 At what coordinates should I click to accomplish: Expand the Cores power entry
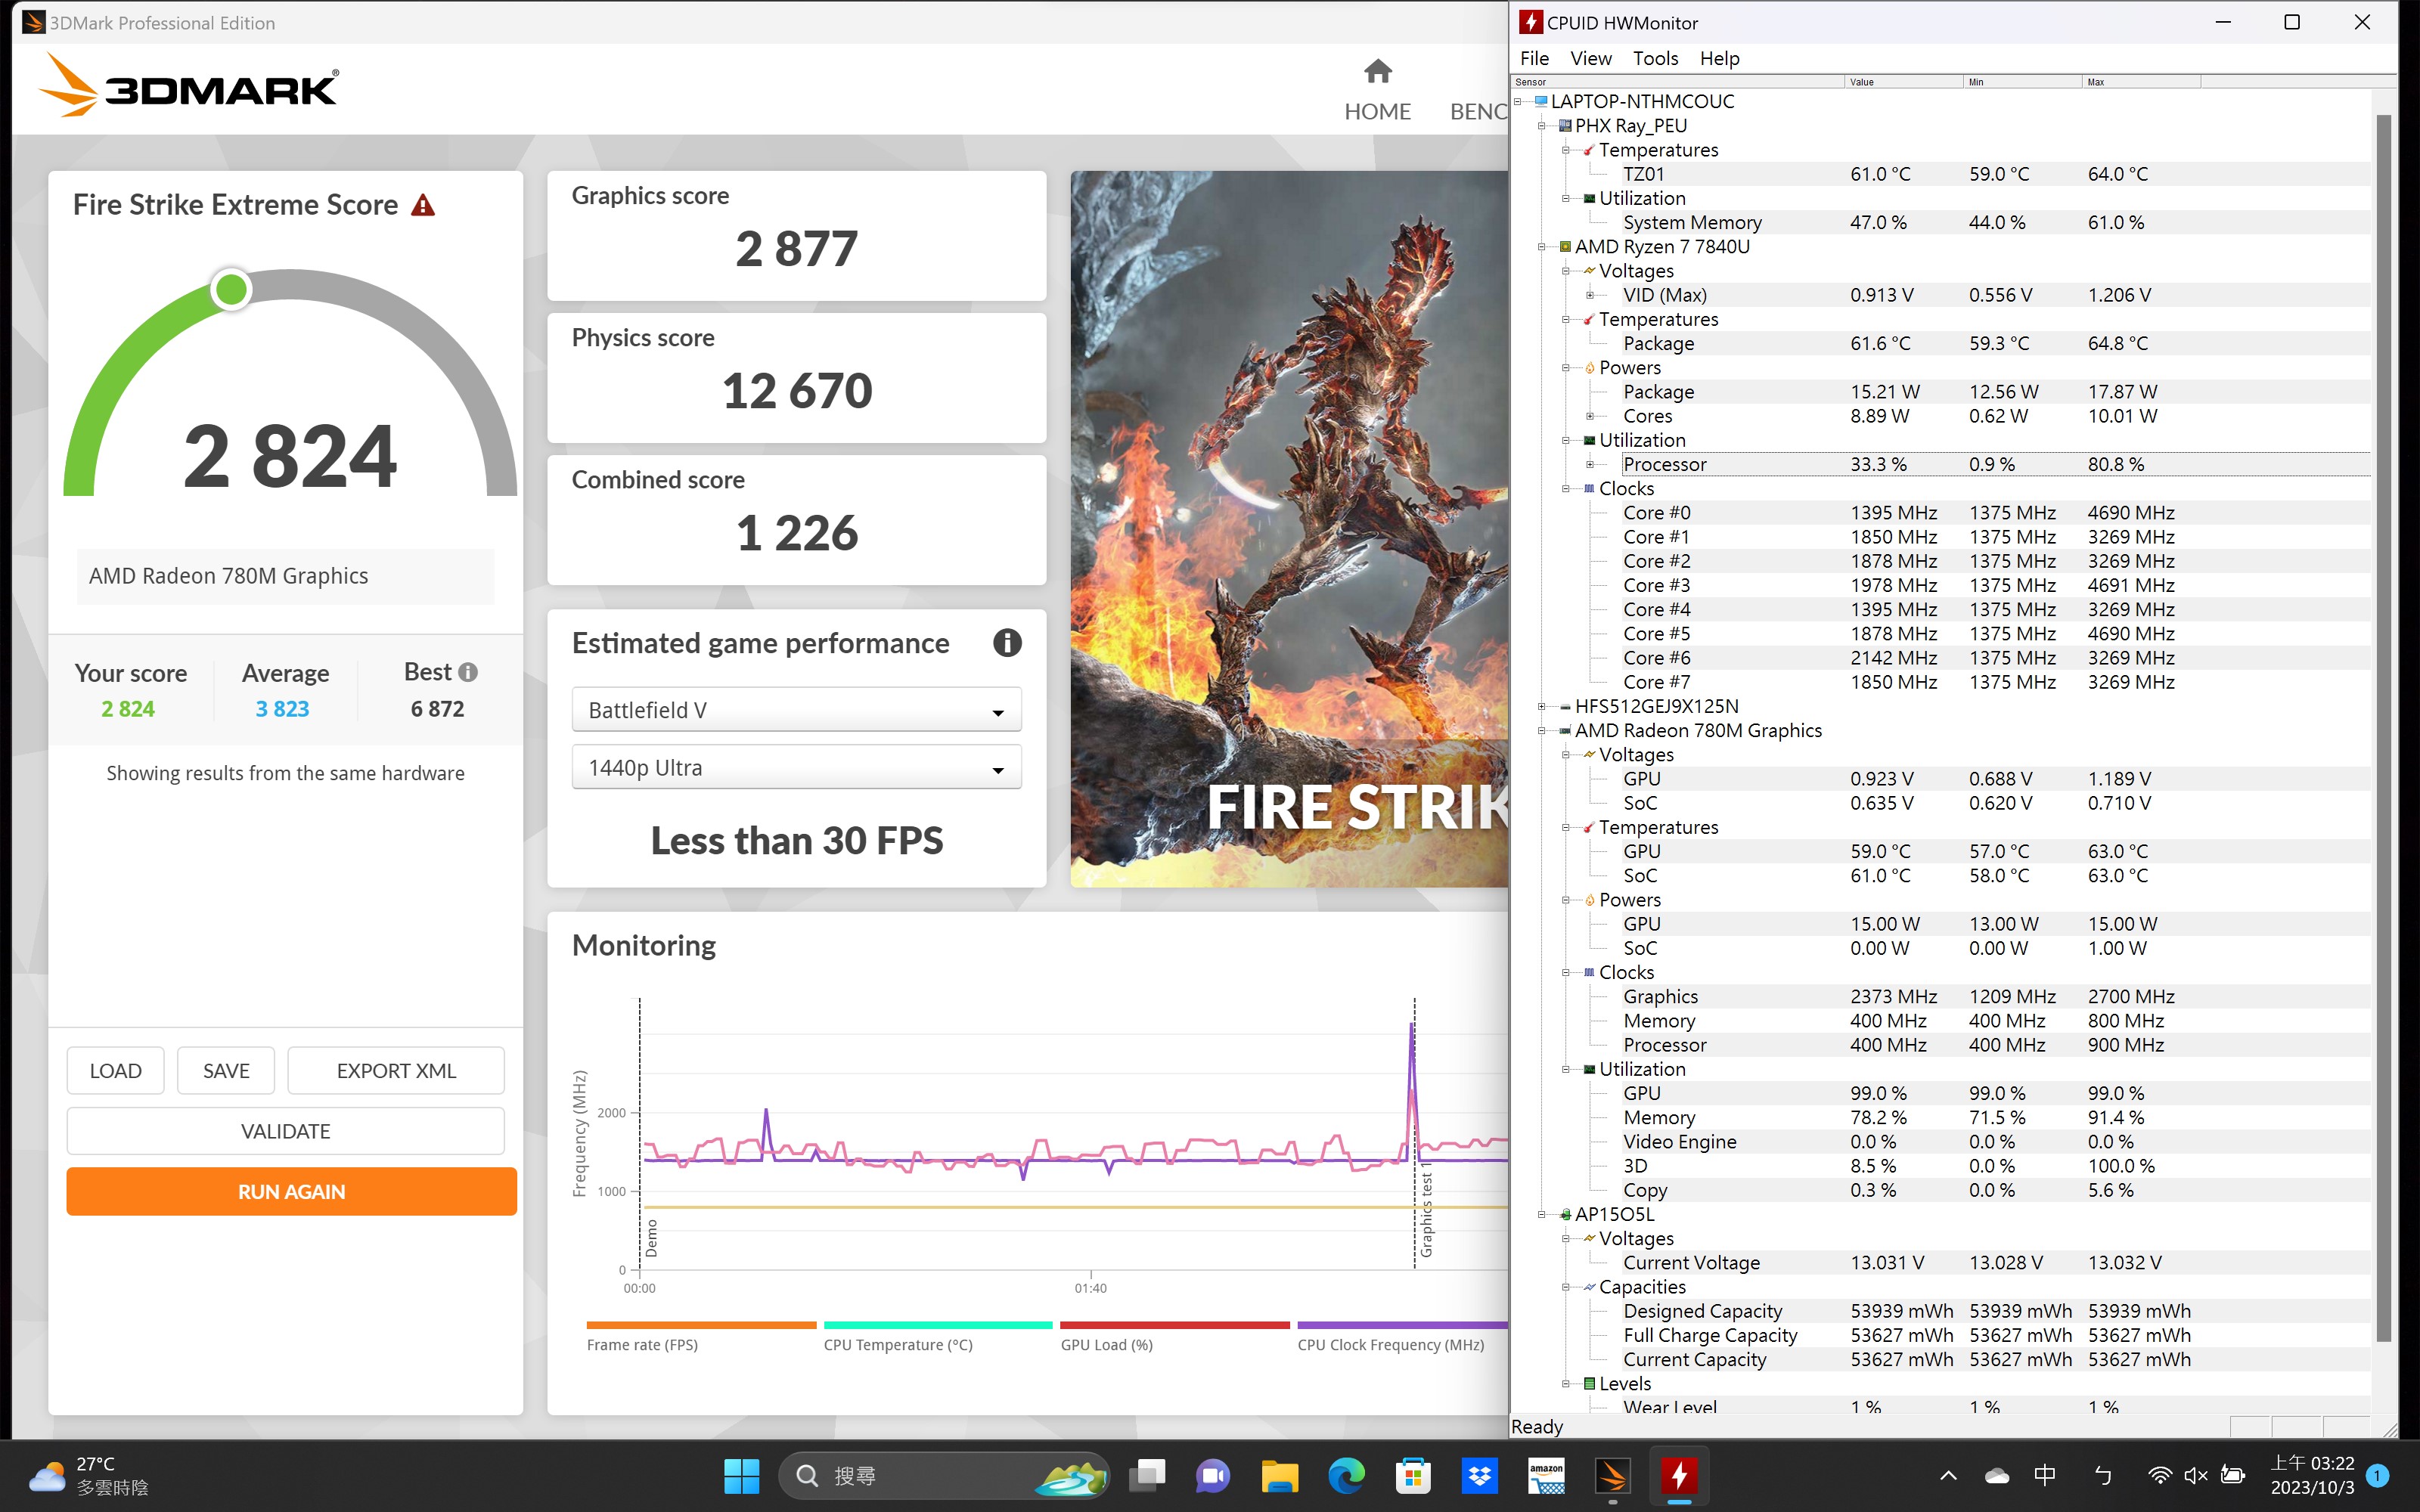click(x=1590, y=416)
